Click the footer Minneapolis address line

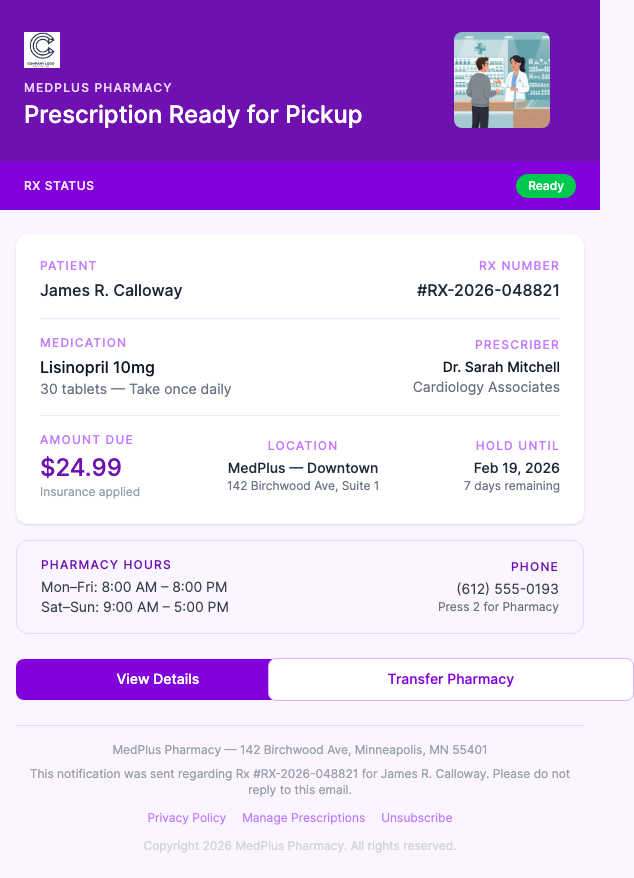coord(302,749)
